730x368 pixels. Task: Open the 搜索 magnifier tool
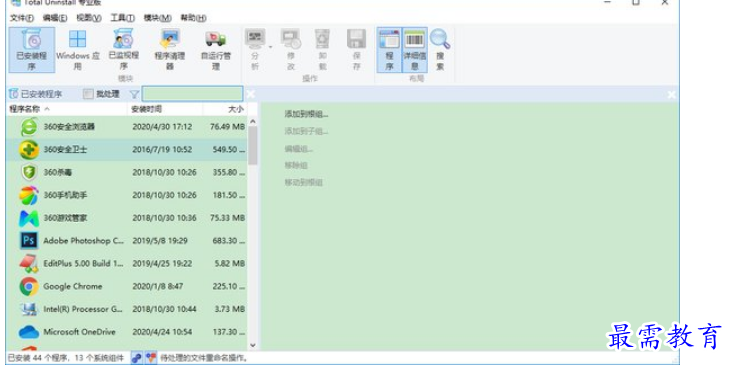click(x=440, y=50)
